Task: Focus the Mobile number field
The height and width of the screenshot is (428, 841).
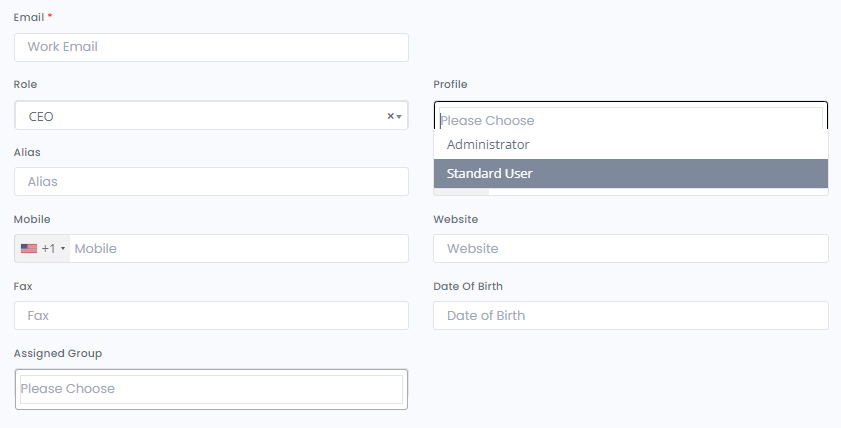Action: tap(239, 248)
